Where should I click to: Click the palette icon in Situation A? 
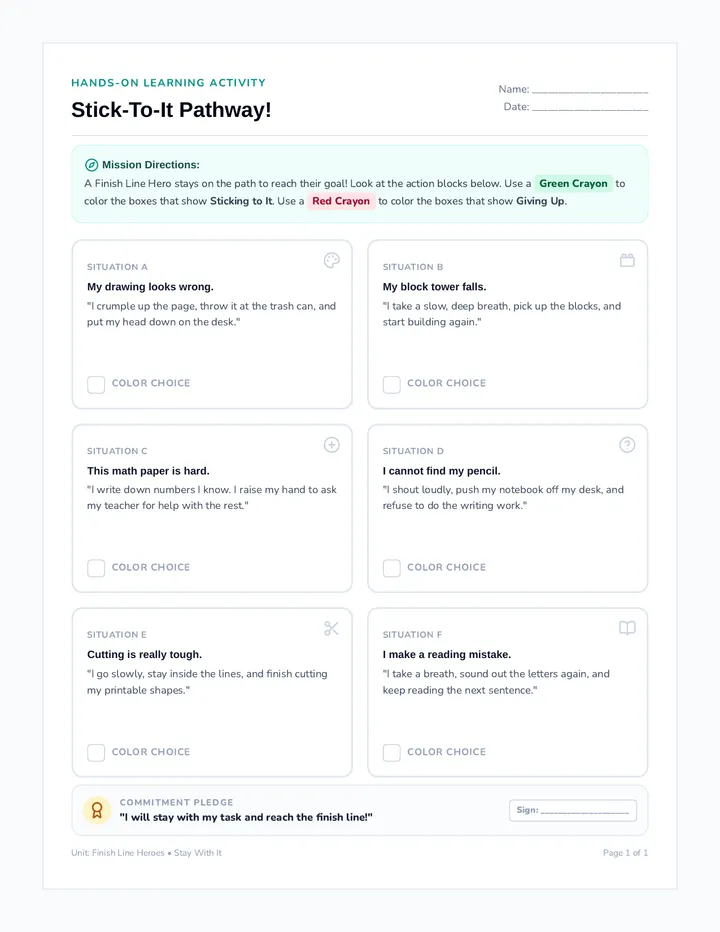pos(332,260)
